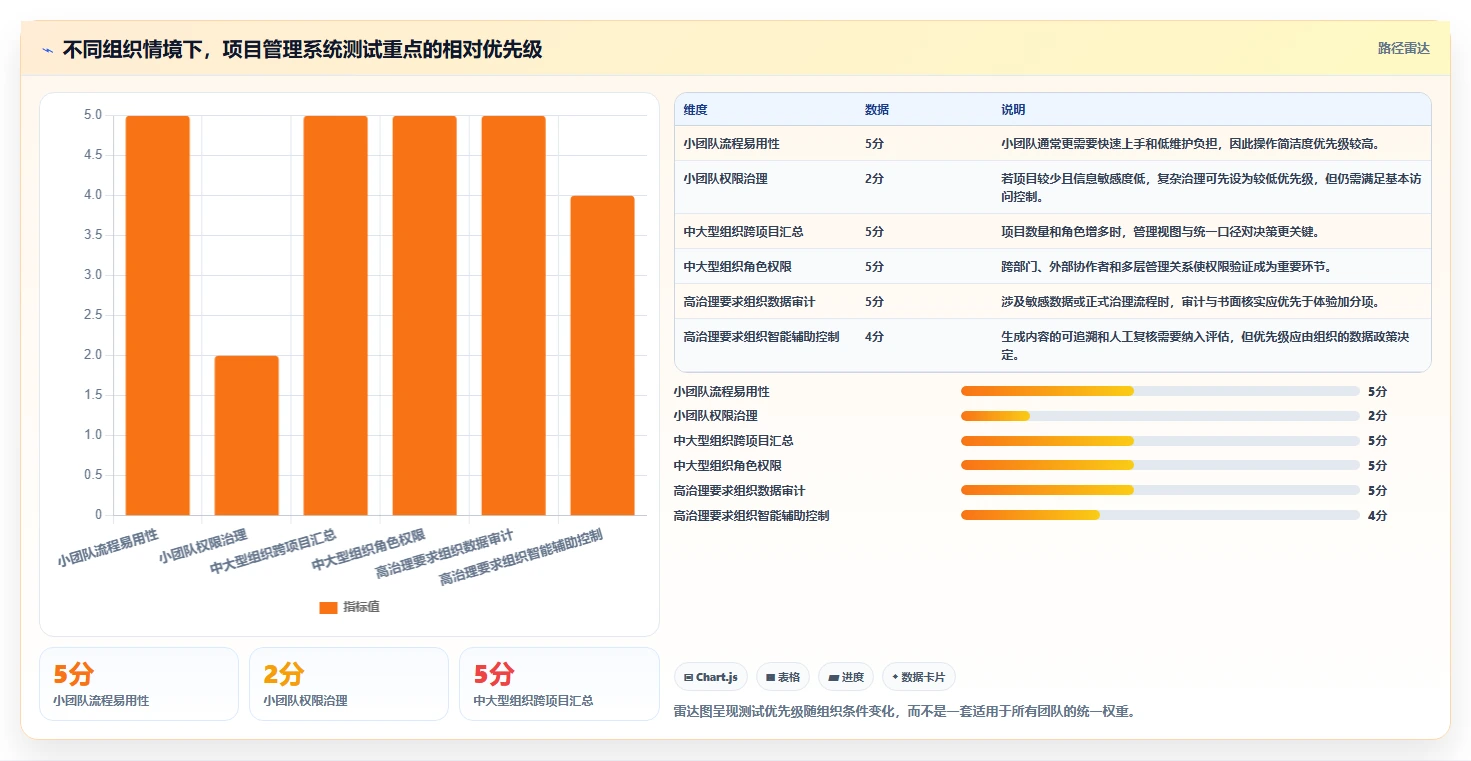Screen dimensions: 1471x761
Task: Click the 高治理要求组织智能辅助控制 progress bar
Action: pos(1160,515)
